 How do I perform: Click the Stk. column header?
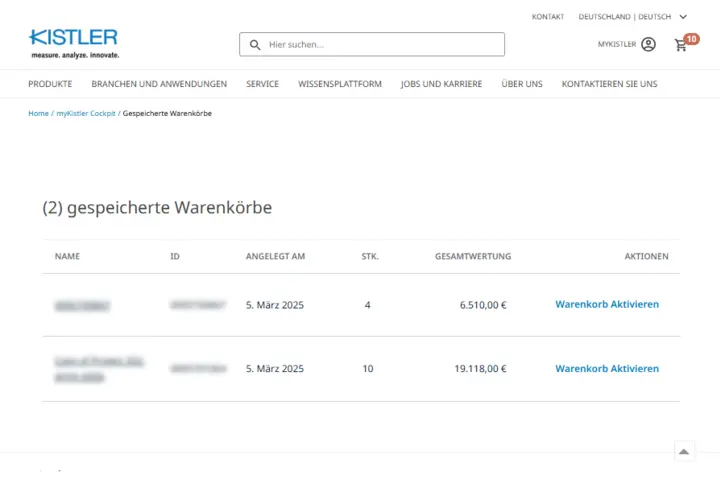370,256
